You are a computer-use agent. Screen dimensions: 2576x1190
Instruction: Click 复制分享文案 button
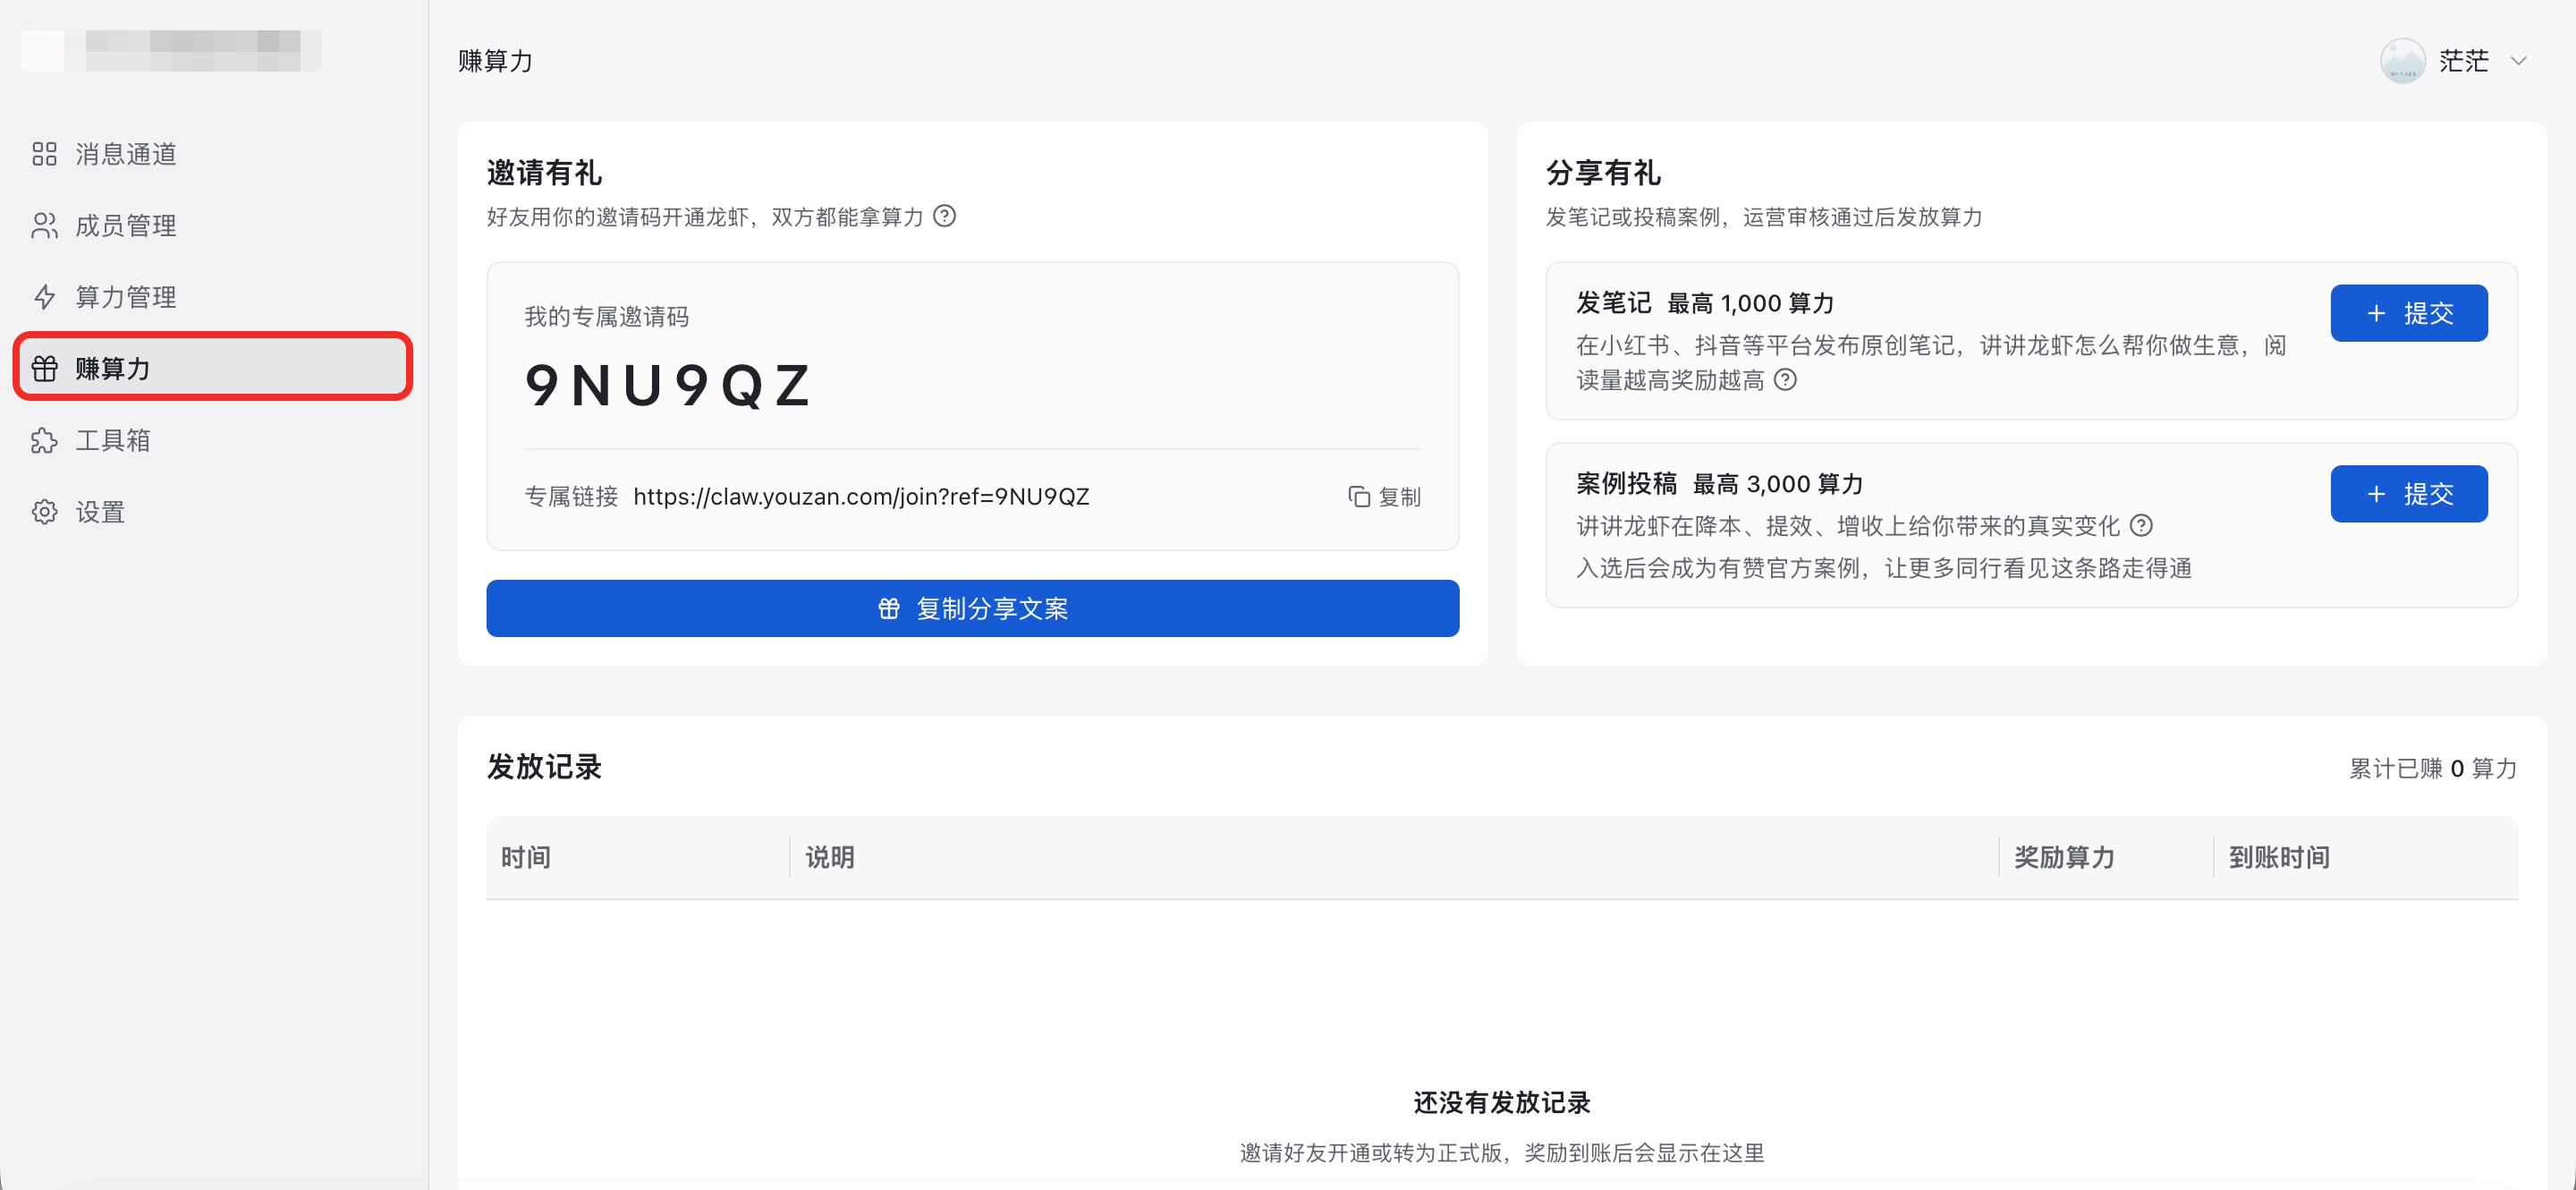972,608
